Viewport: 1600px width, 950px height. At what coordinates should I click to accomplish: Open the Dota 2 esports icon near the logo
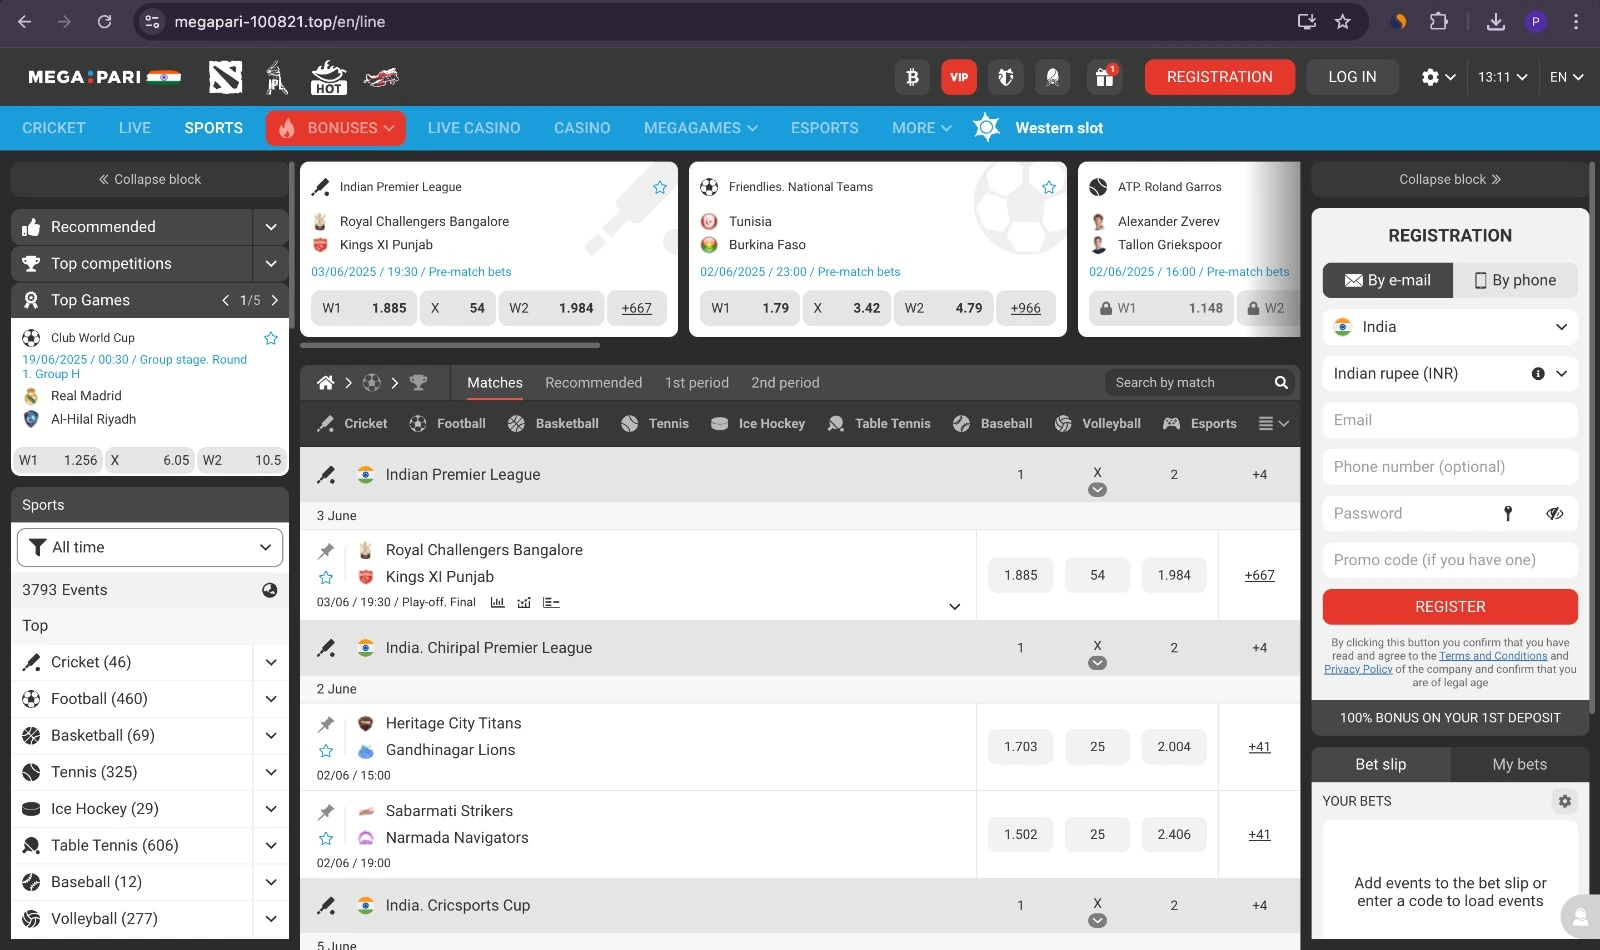pos(225,77)
